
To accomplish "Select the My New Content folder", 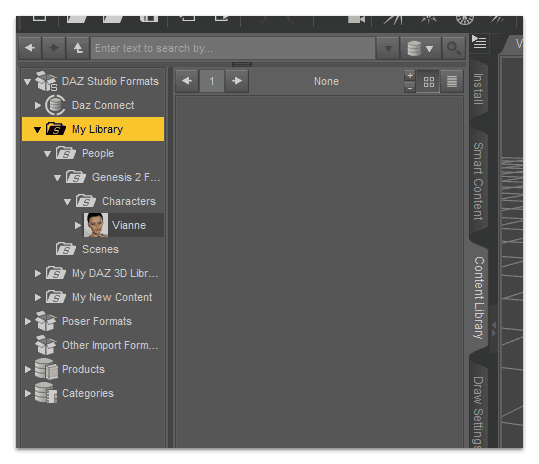I will coord(112,298).
